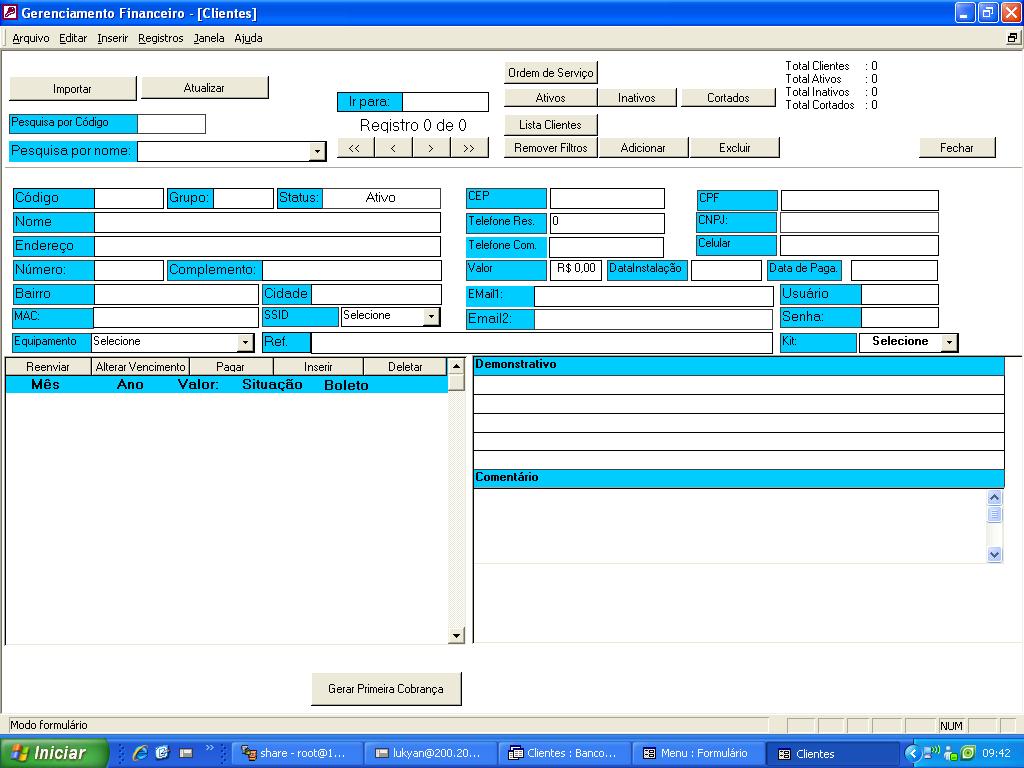Click inside the Comentário text area

click(x=730, y=526)
